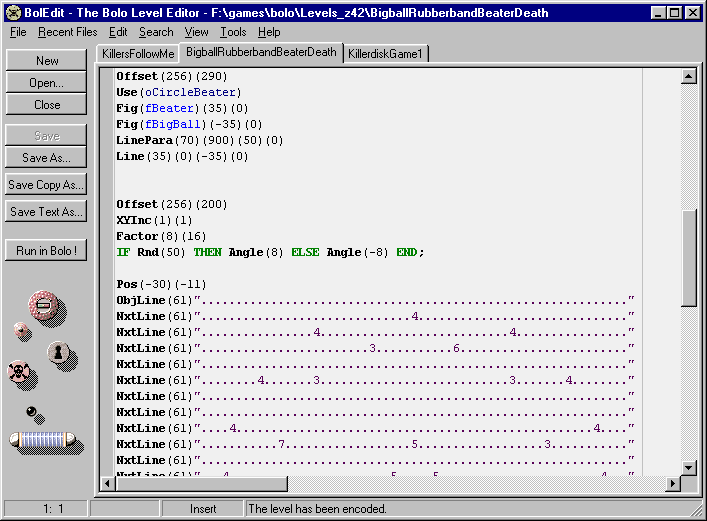Click the IF Rnd(50) THEN Angle line

point(271,252)
